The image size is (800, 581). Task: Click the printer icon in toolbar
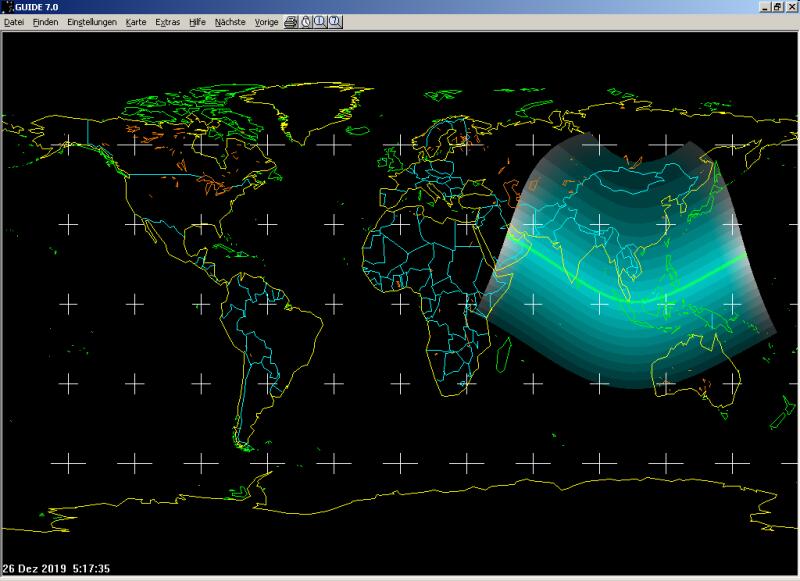(291, 22)
